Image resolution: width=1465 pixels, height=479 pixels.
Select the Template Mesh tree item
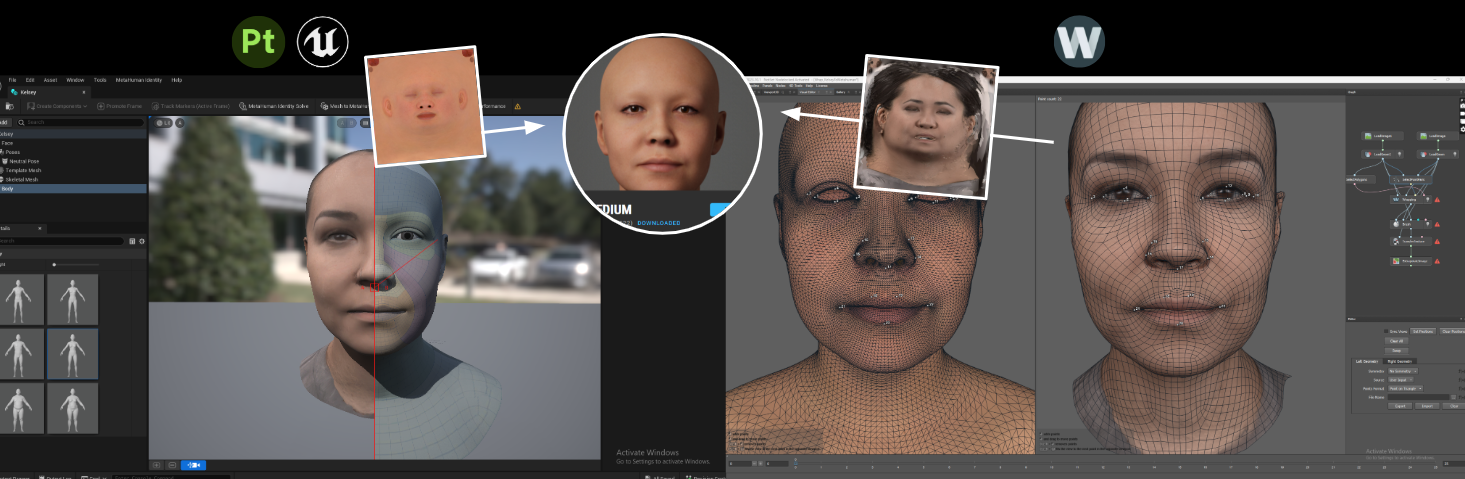coord(73,170)
